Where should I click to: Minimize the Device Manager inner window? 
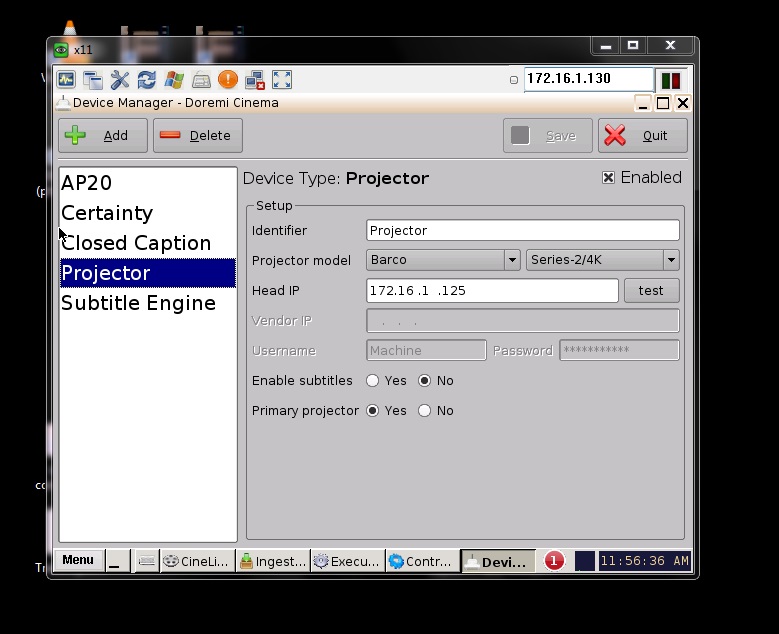(642, 104)
